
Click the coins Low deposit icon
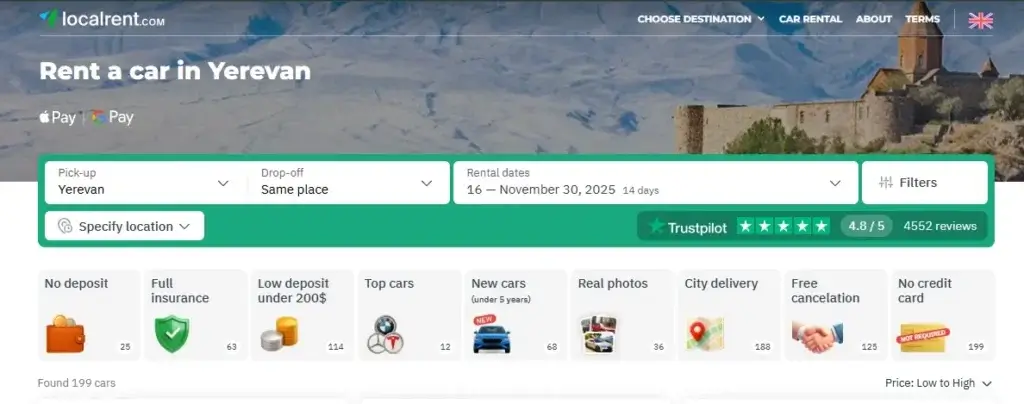coord(280,334)
